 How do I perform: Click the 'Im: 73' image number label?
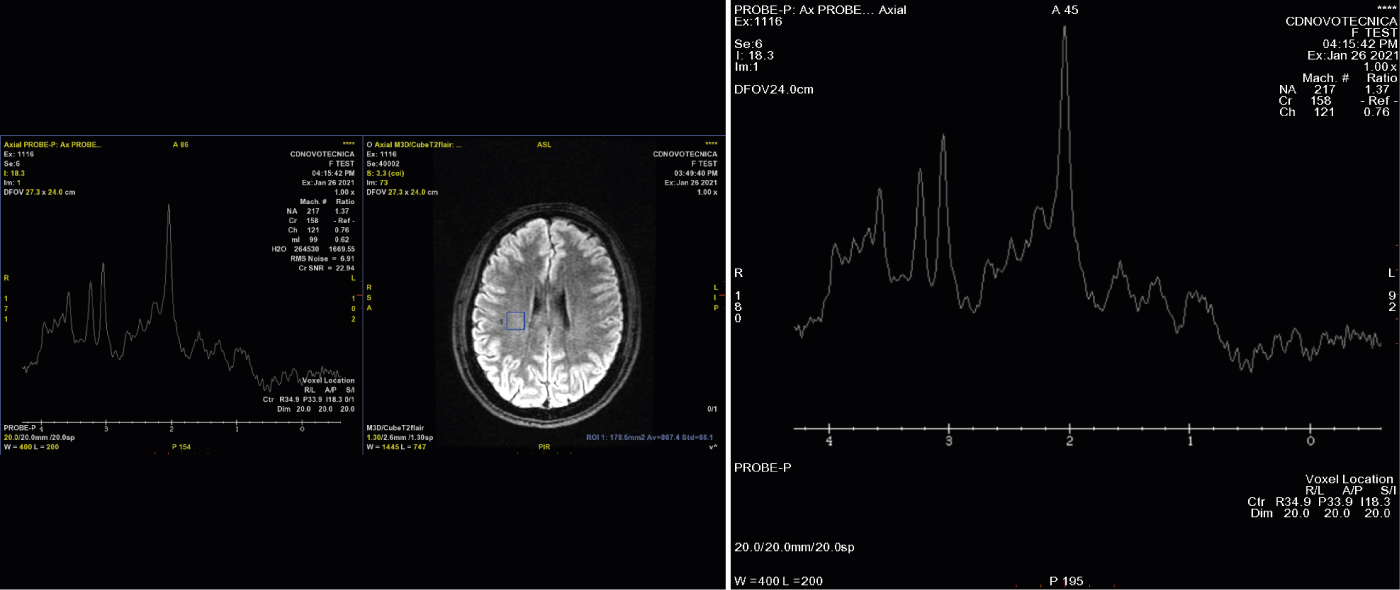pos(377,183)
